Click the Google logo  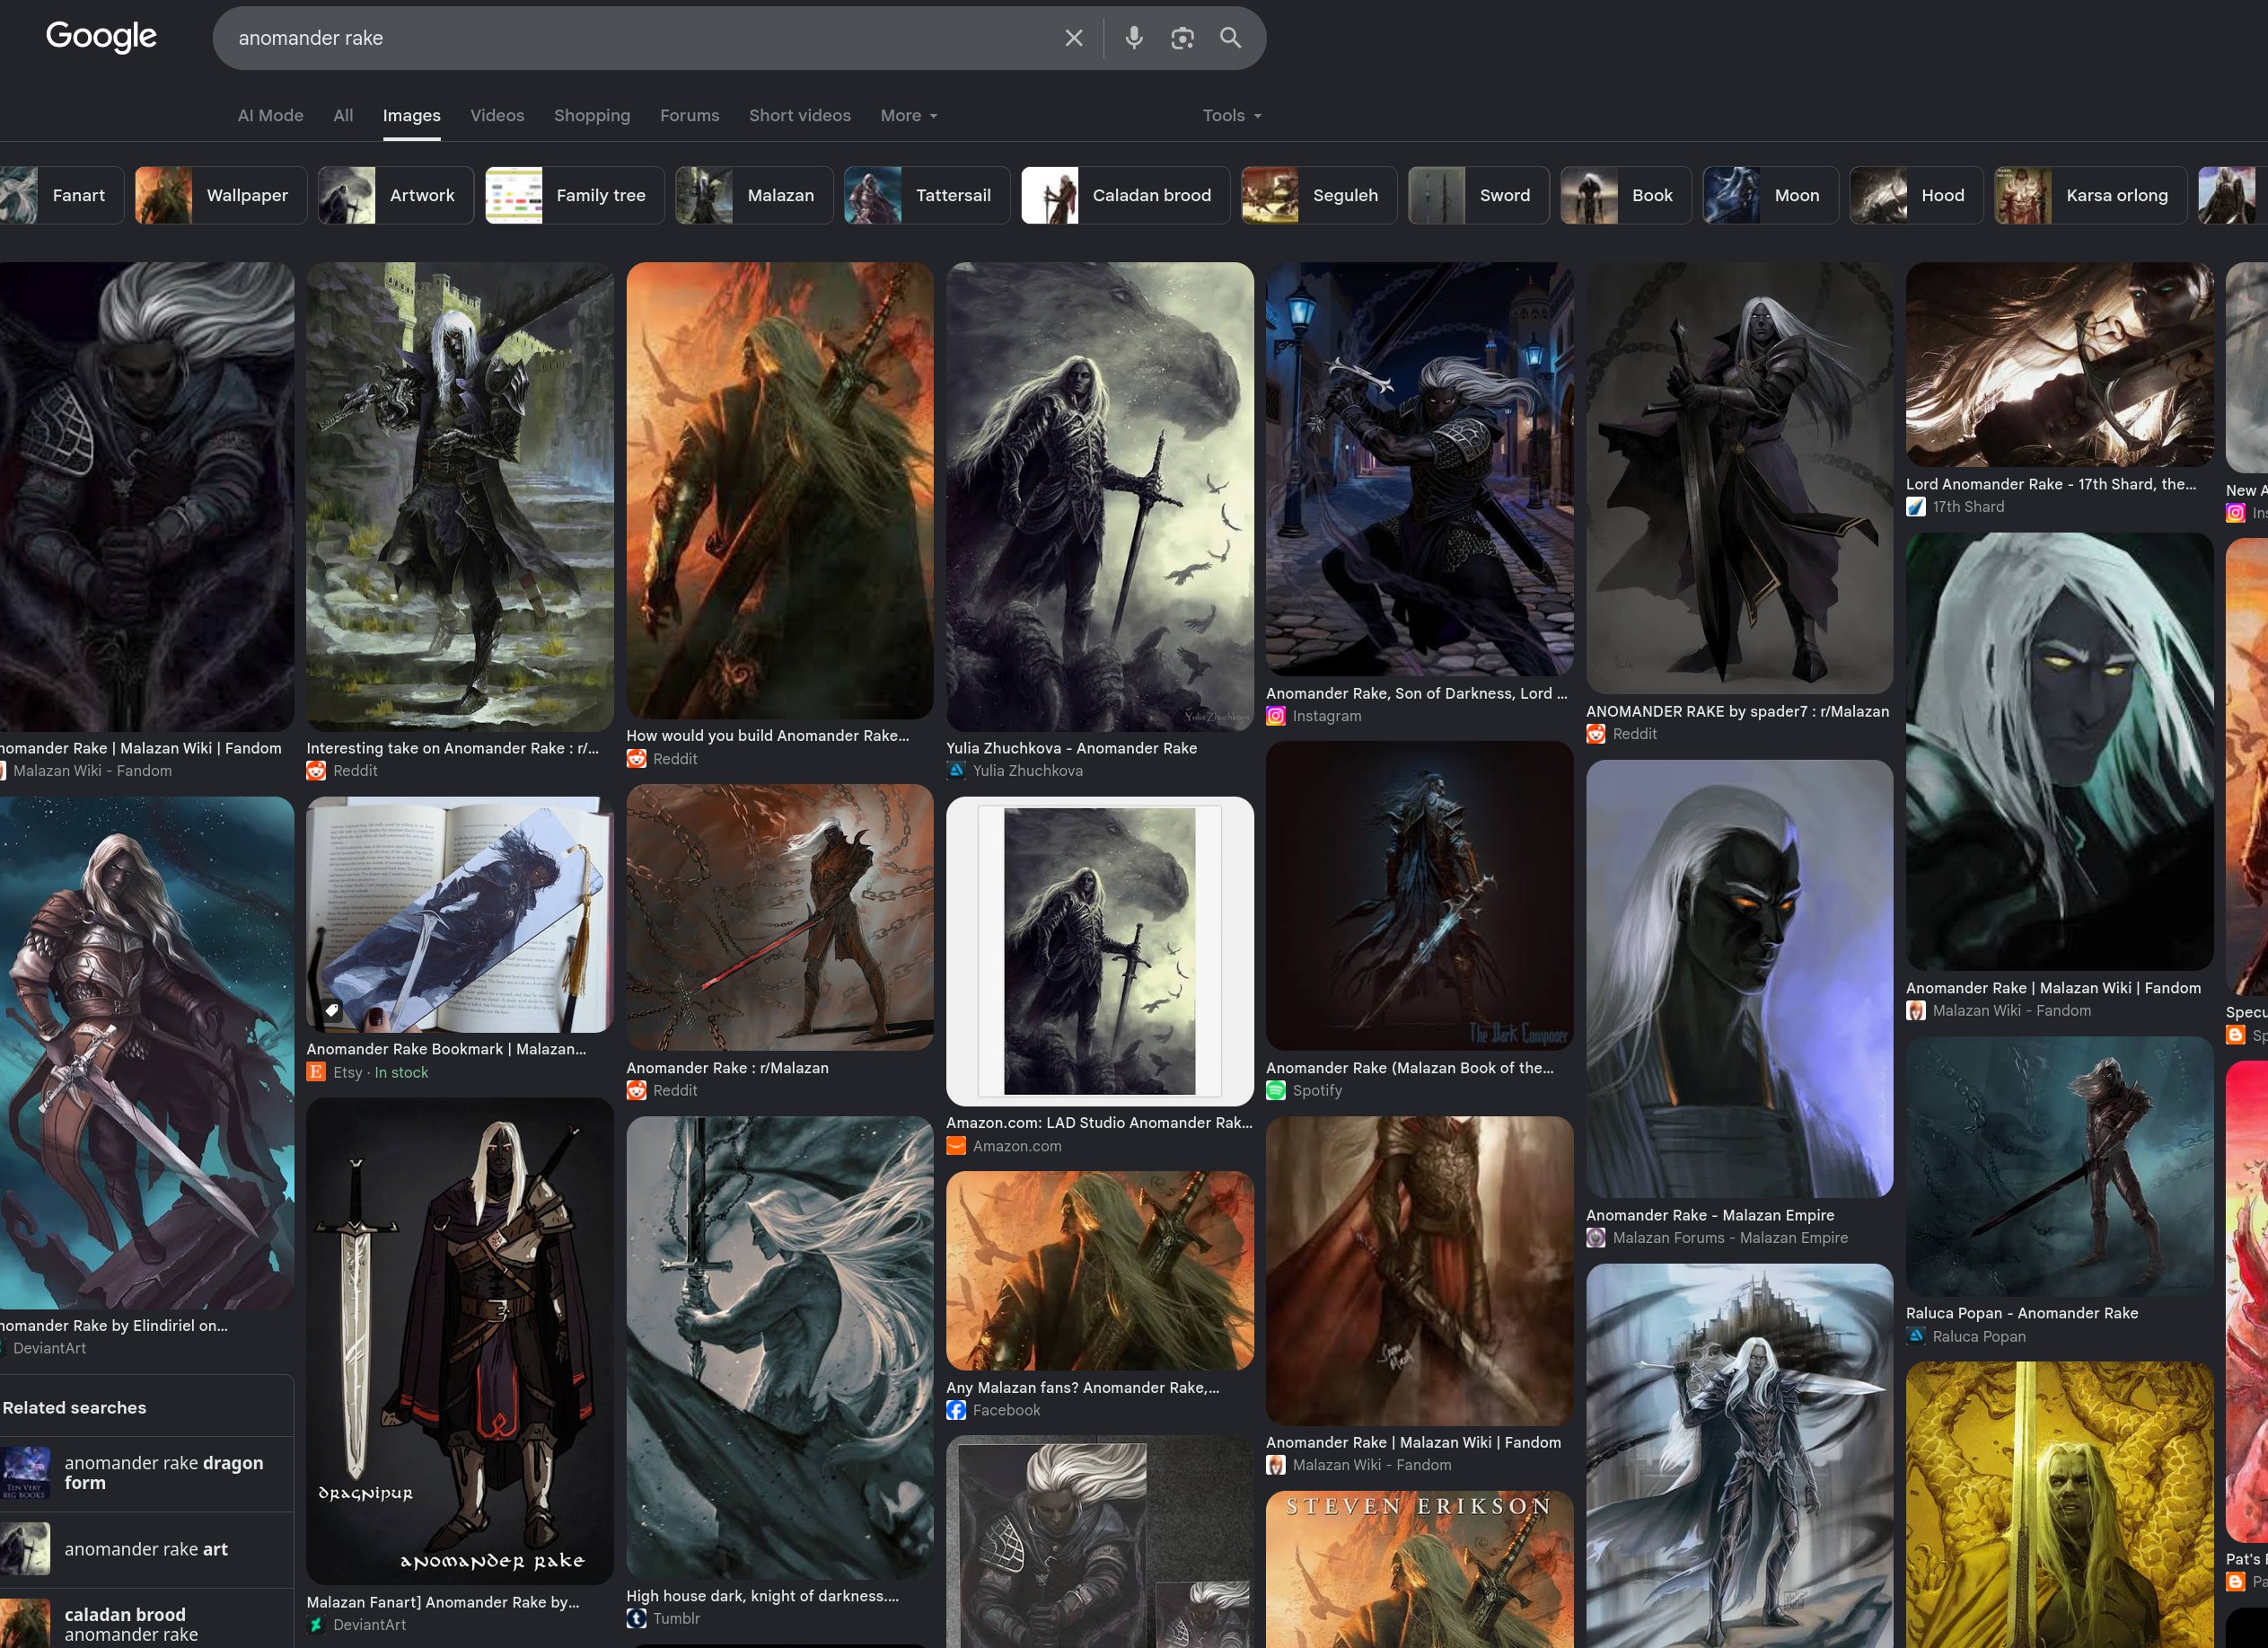[101, 37]
